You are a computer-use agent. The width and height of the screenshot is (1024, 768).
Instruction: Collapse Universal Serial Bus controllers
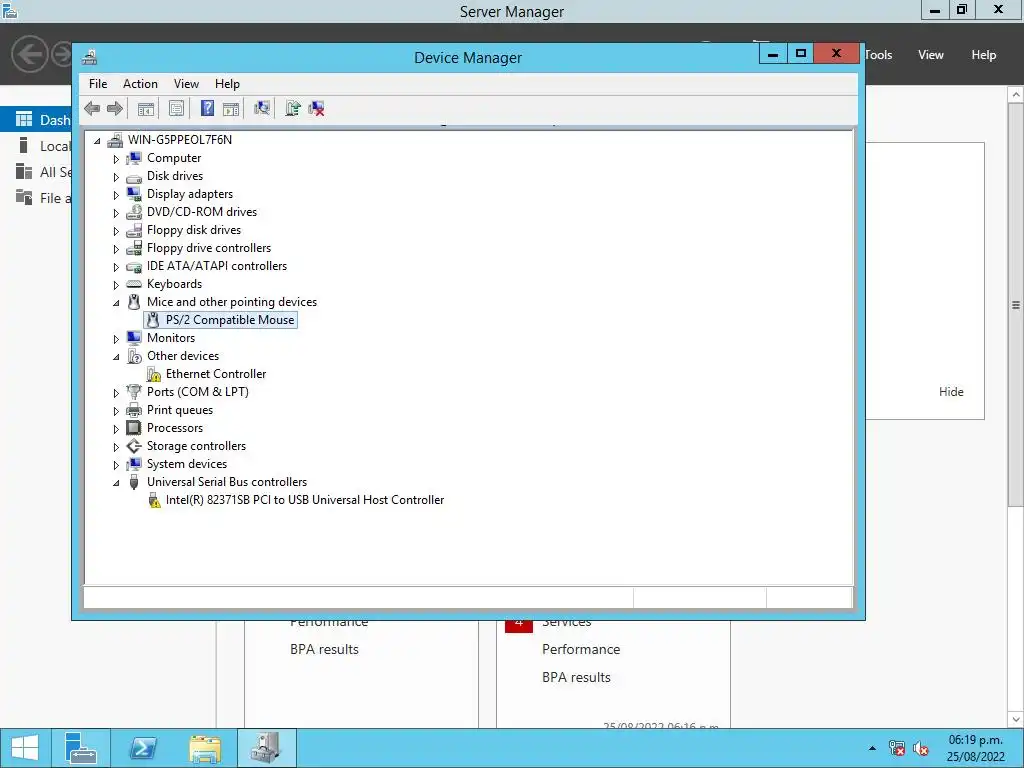(116, 483)
